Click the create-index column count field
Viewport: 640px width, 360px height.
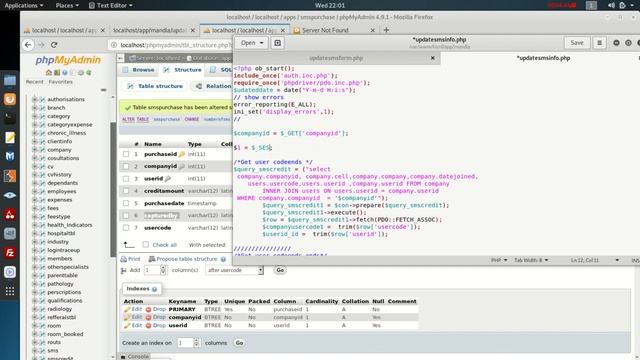pyautogui.click(x=185, y=343)
